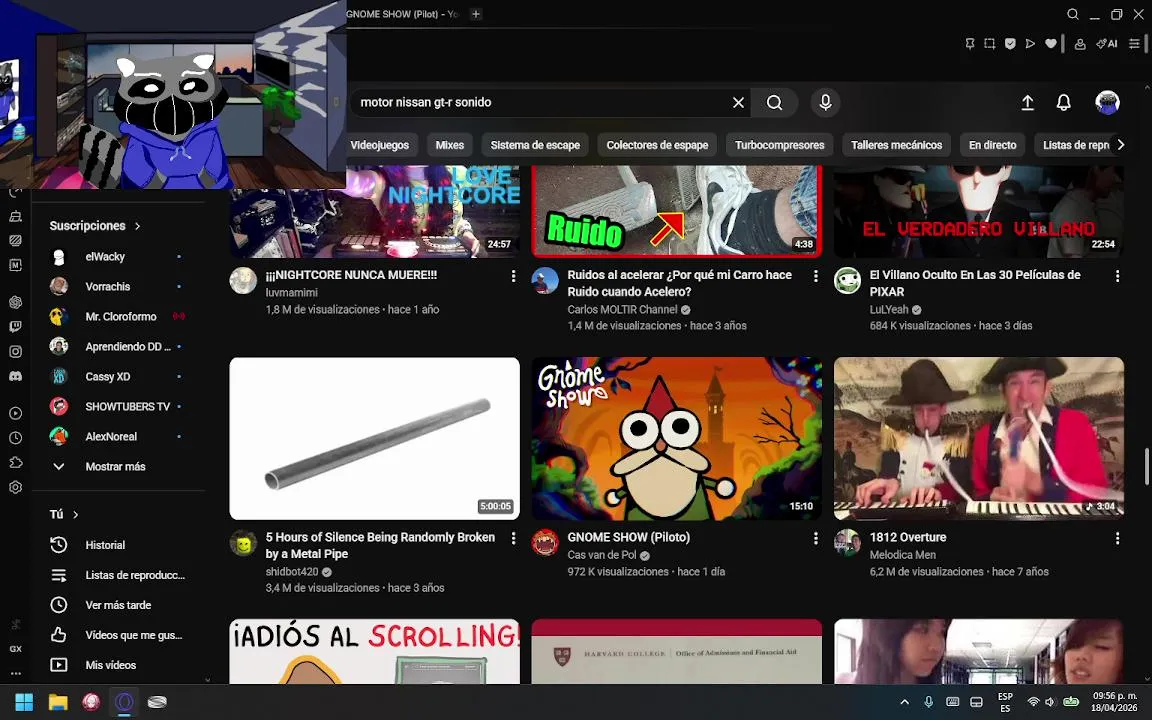Open browser history clock icon in sidebar
1152x720 pixels.
pos(15,438)
